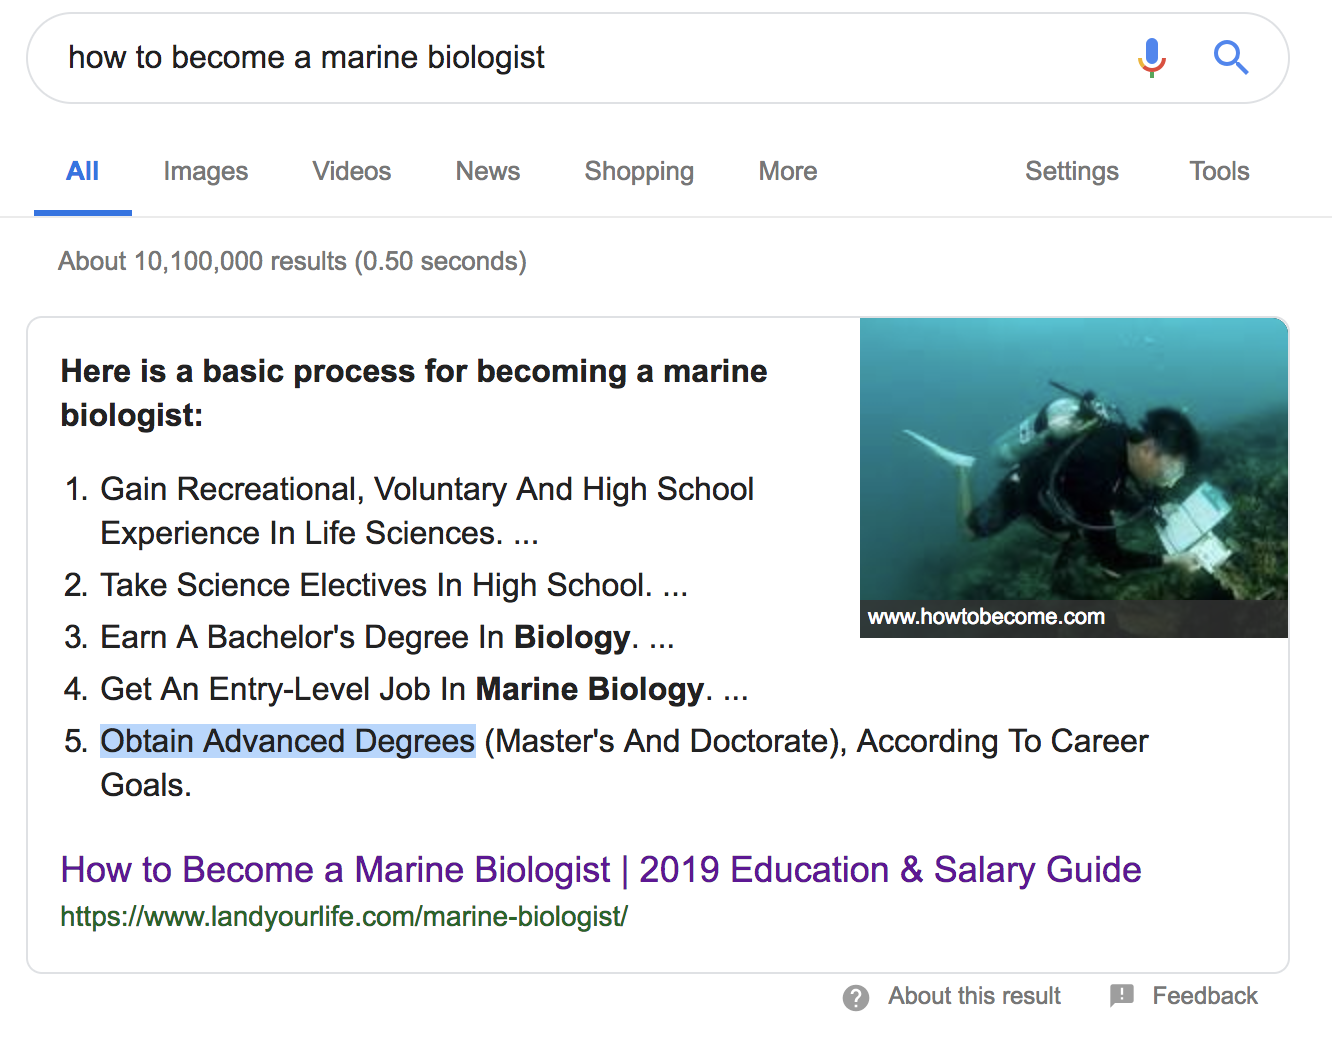Click the landyourlife.com green URL
The height and width of the screenshot is (1054, 1332).
click(x=344, y=916)
